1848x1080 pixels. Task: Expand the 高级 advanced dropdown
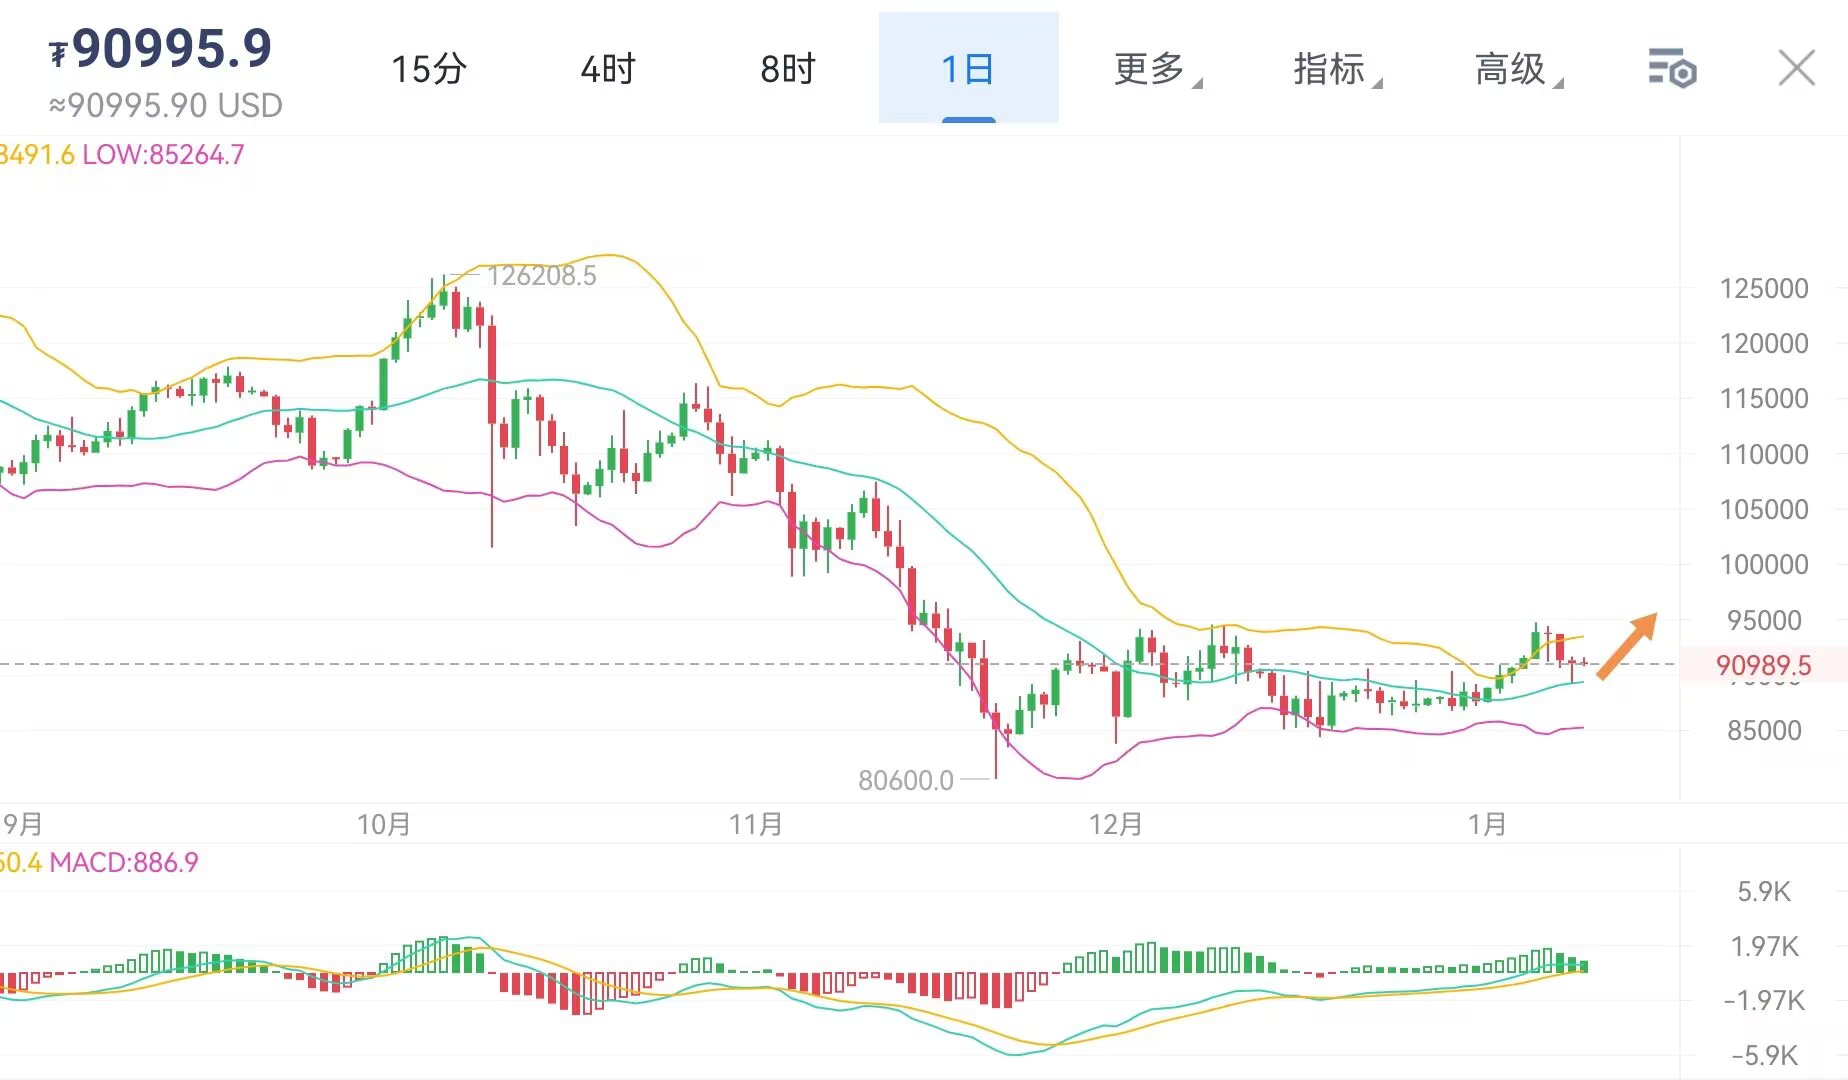[1516, 69]
